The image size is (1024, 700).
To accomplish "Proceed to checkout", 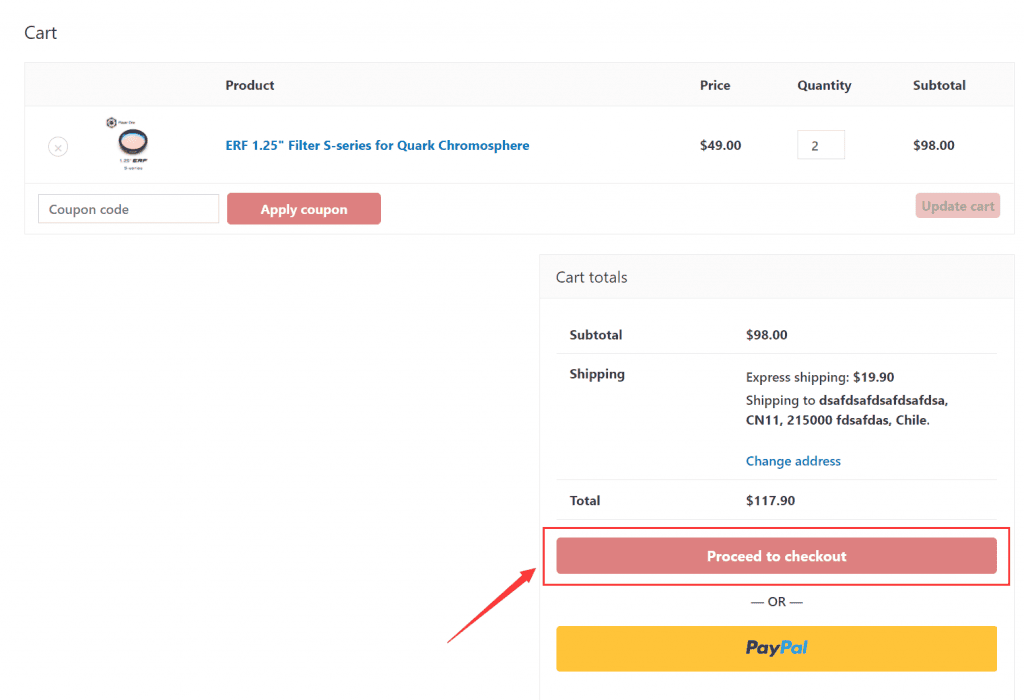I will pos(776,556).
